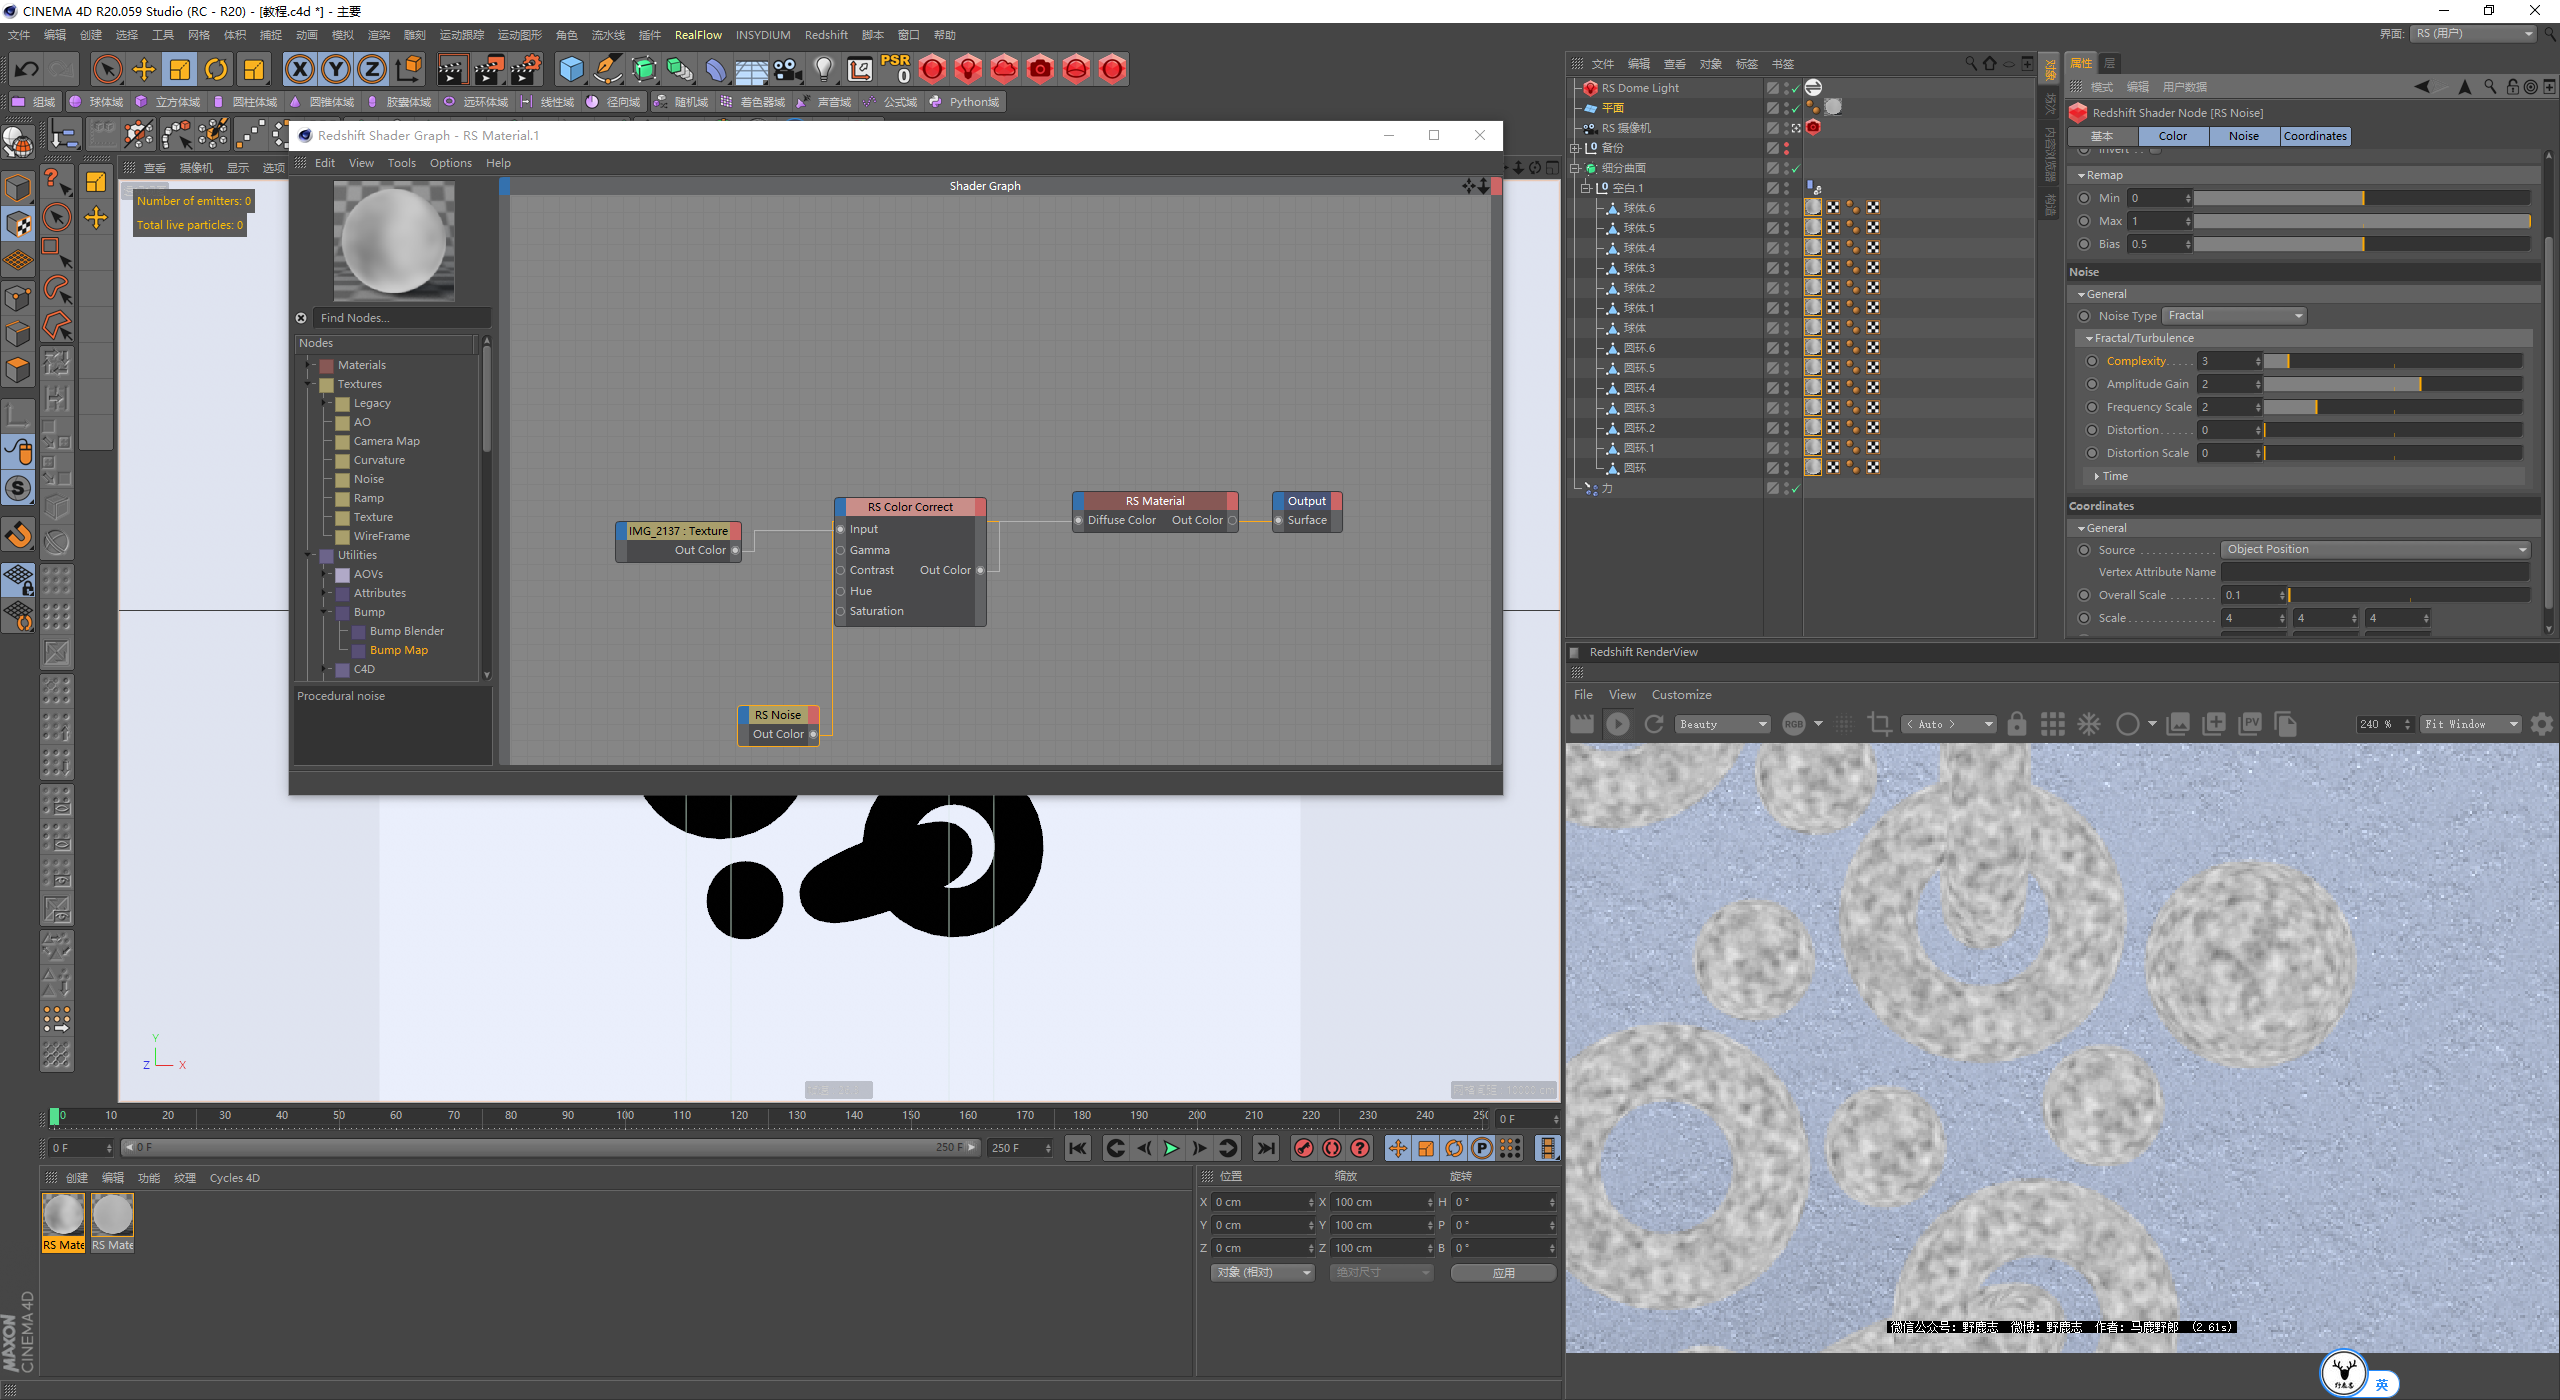Click the 应用 apply button

pyautogui.click(x=1503, y=1272)
